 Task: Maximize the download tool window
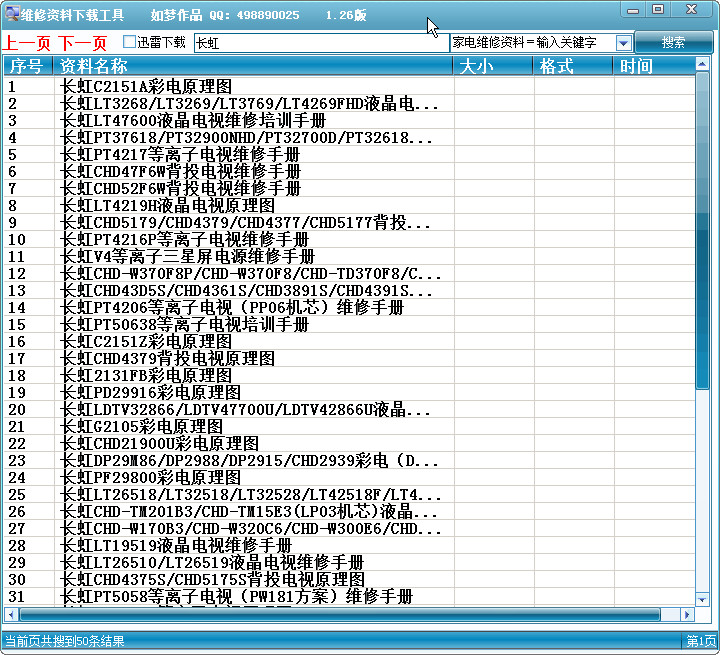[x=658, y=10]
